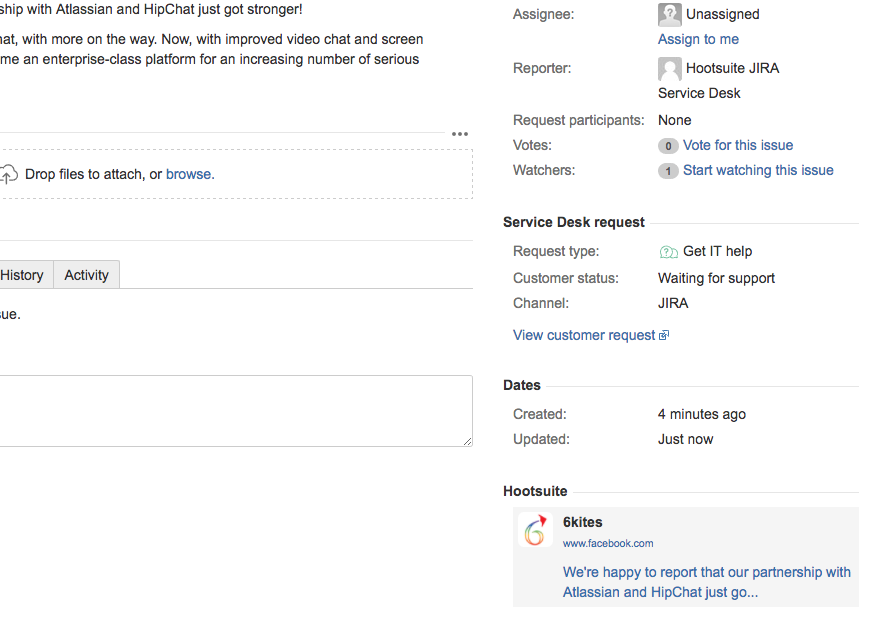877x632 pixels.
Task: Click the Hootsuite JIRA reporter avatar
Action: (x=669, y=69)
